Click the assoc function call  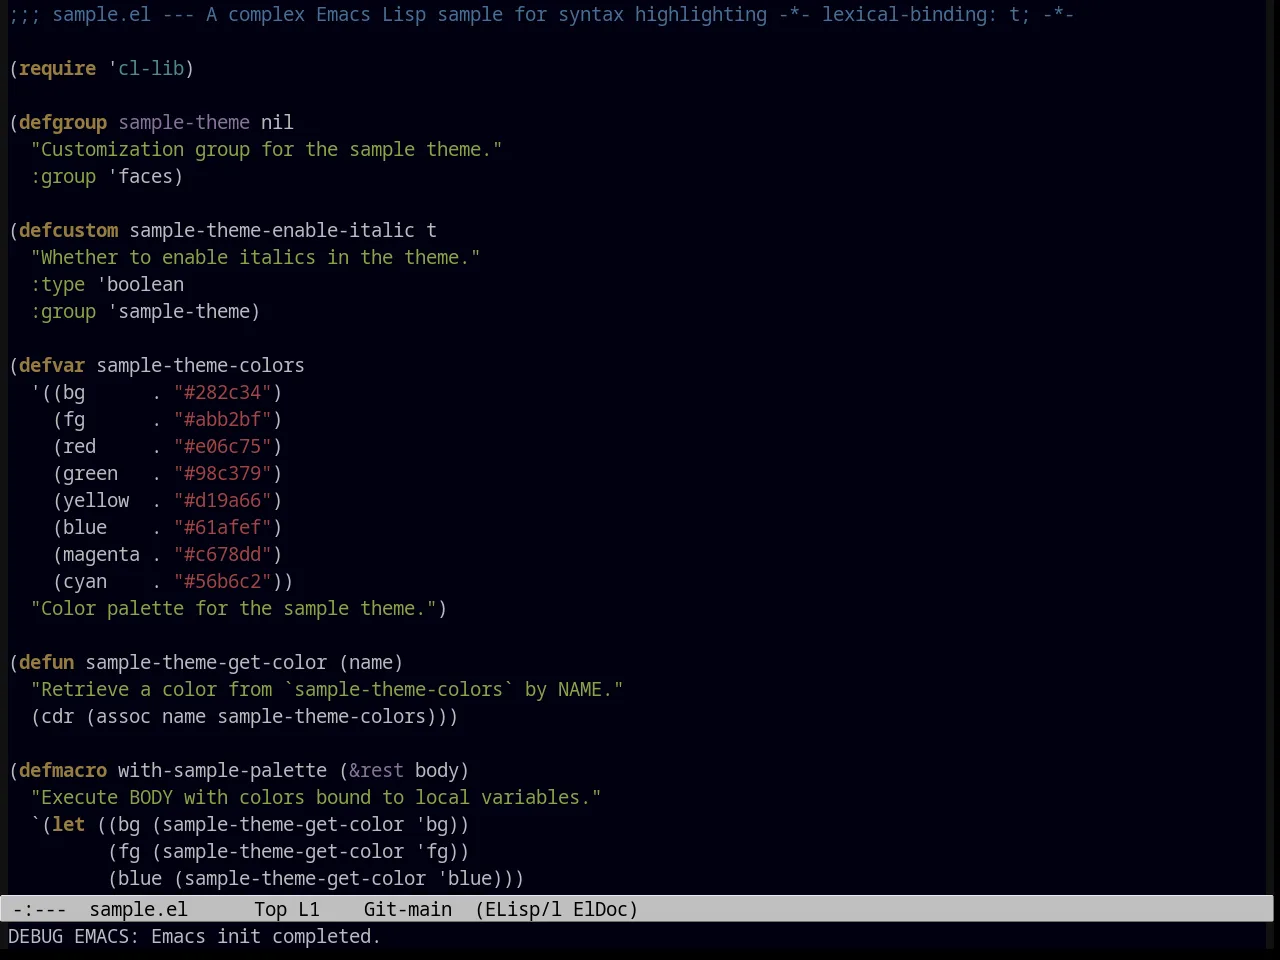coord(123,716)
